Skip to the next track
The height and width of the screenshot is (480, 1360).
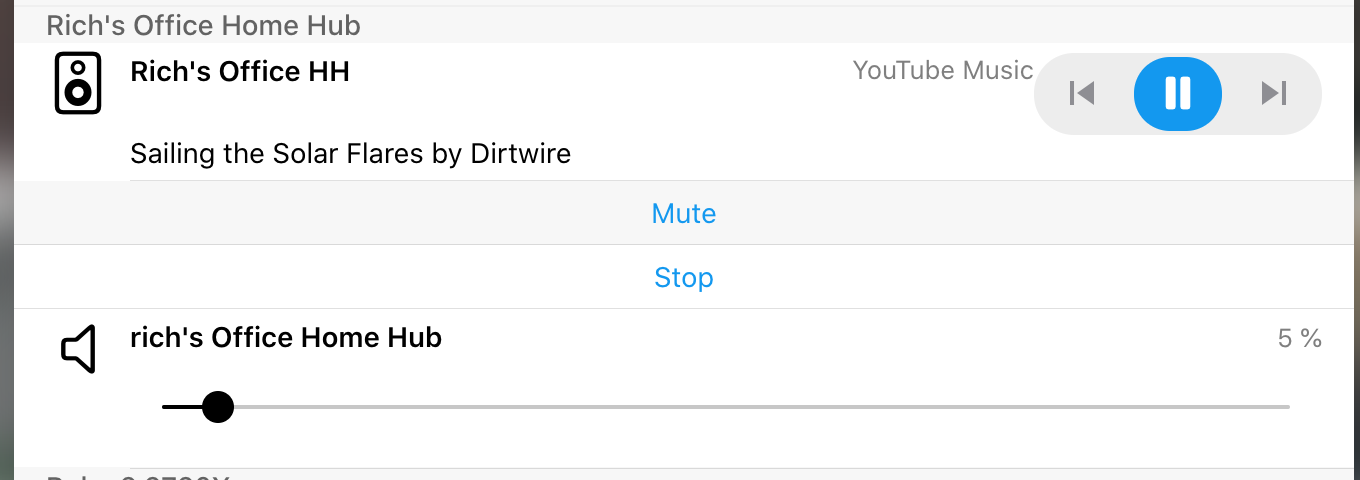1273,94
